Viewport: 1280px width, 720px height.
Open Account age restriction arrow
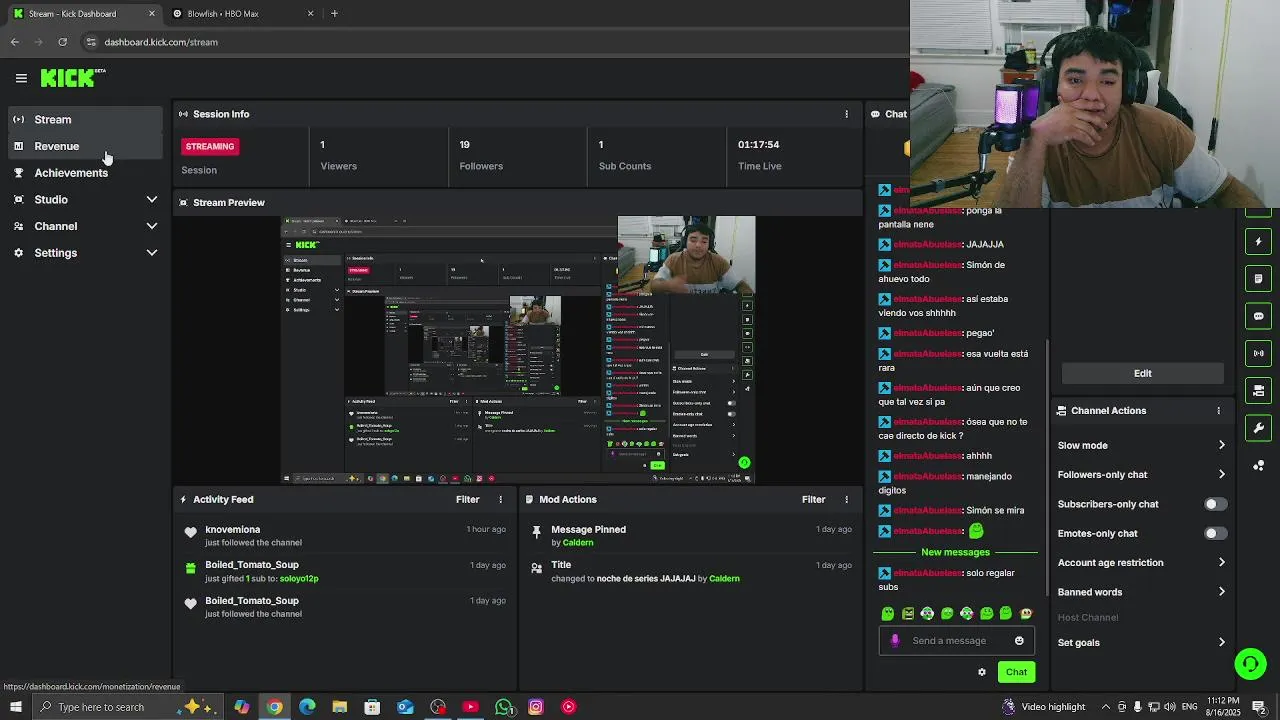[x=1221, y=562]
